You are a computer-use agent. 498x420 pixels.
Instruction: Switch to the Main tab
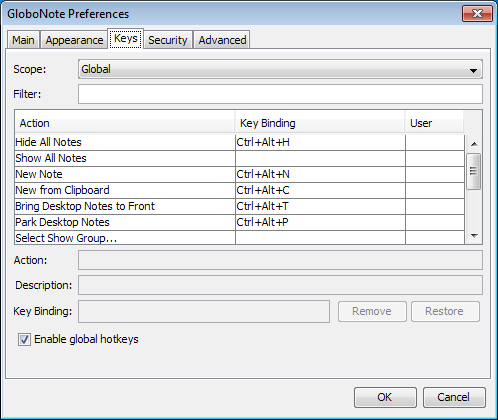(23, 40)
